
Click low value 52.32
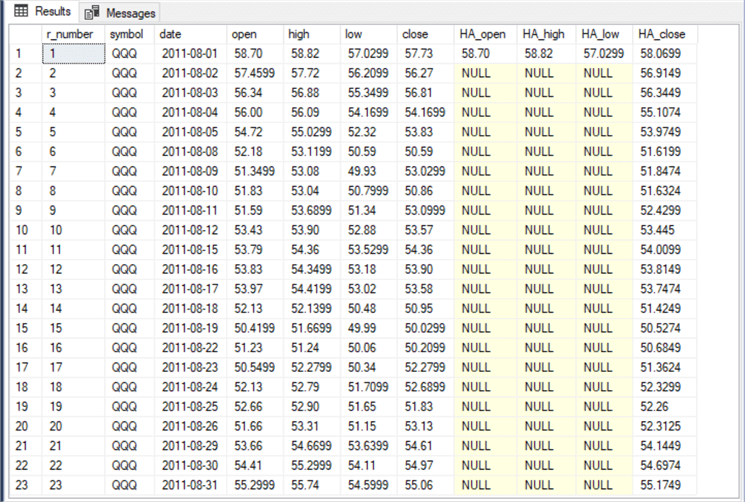(369, 132)
